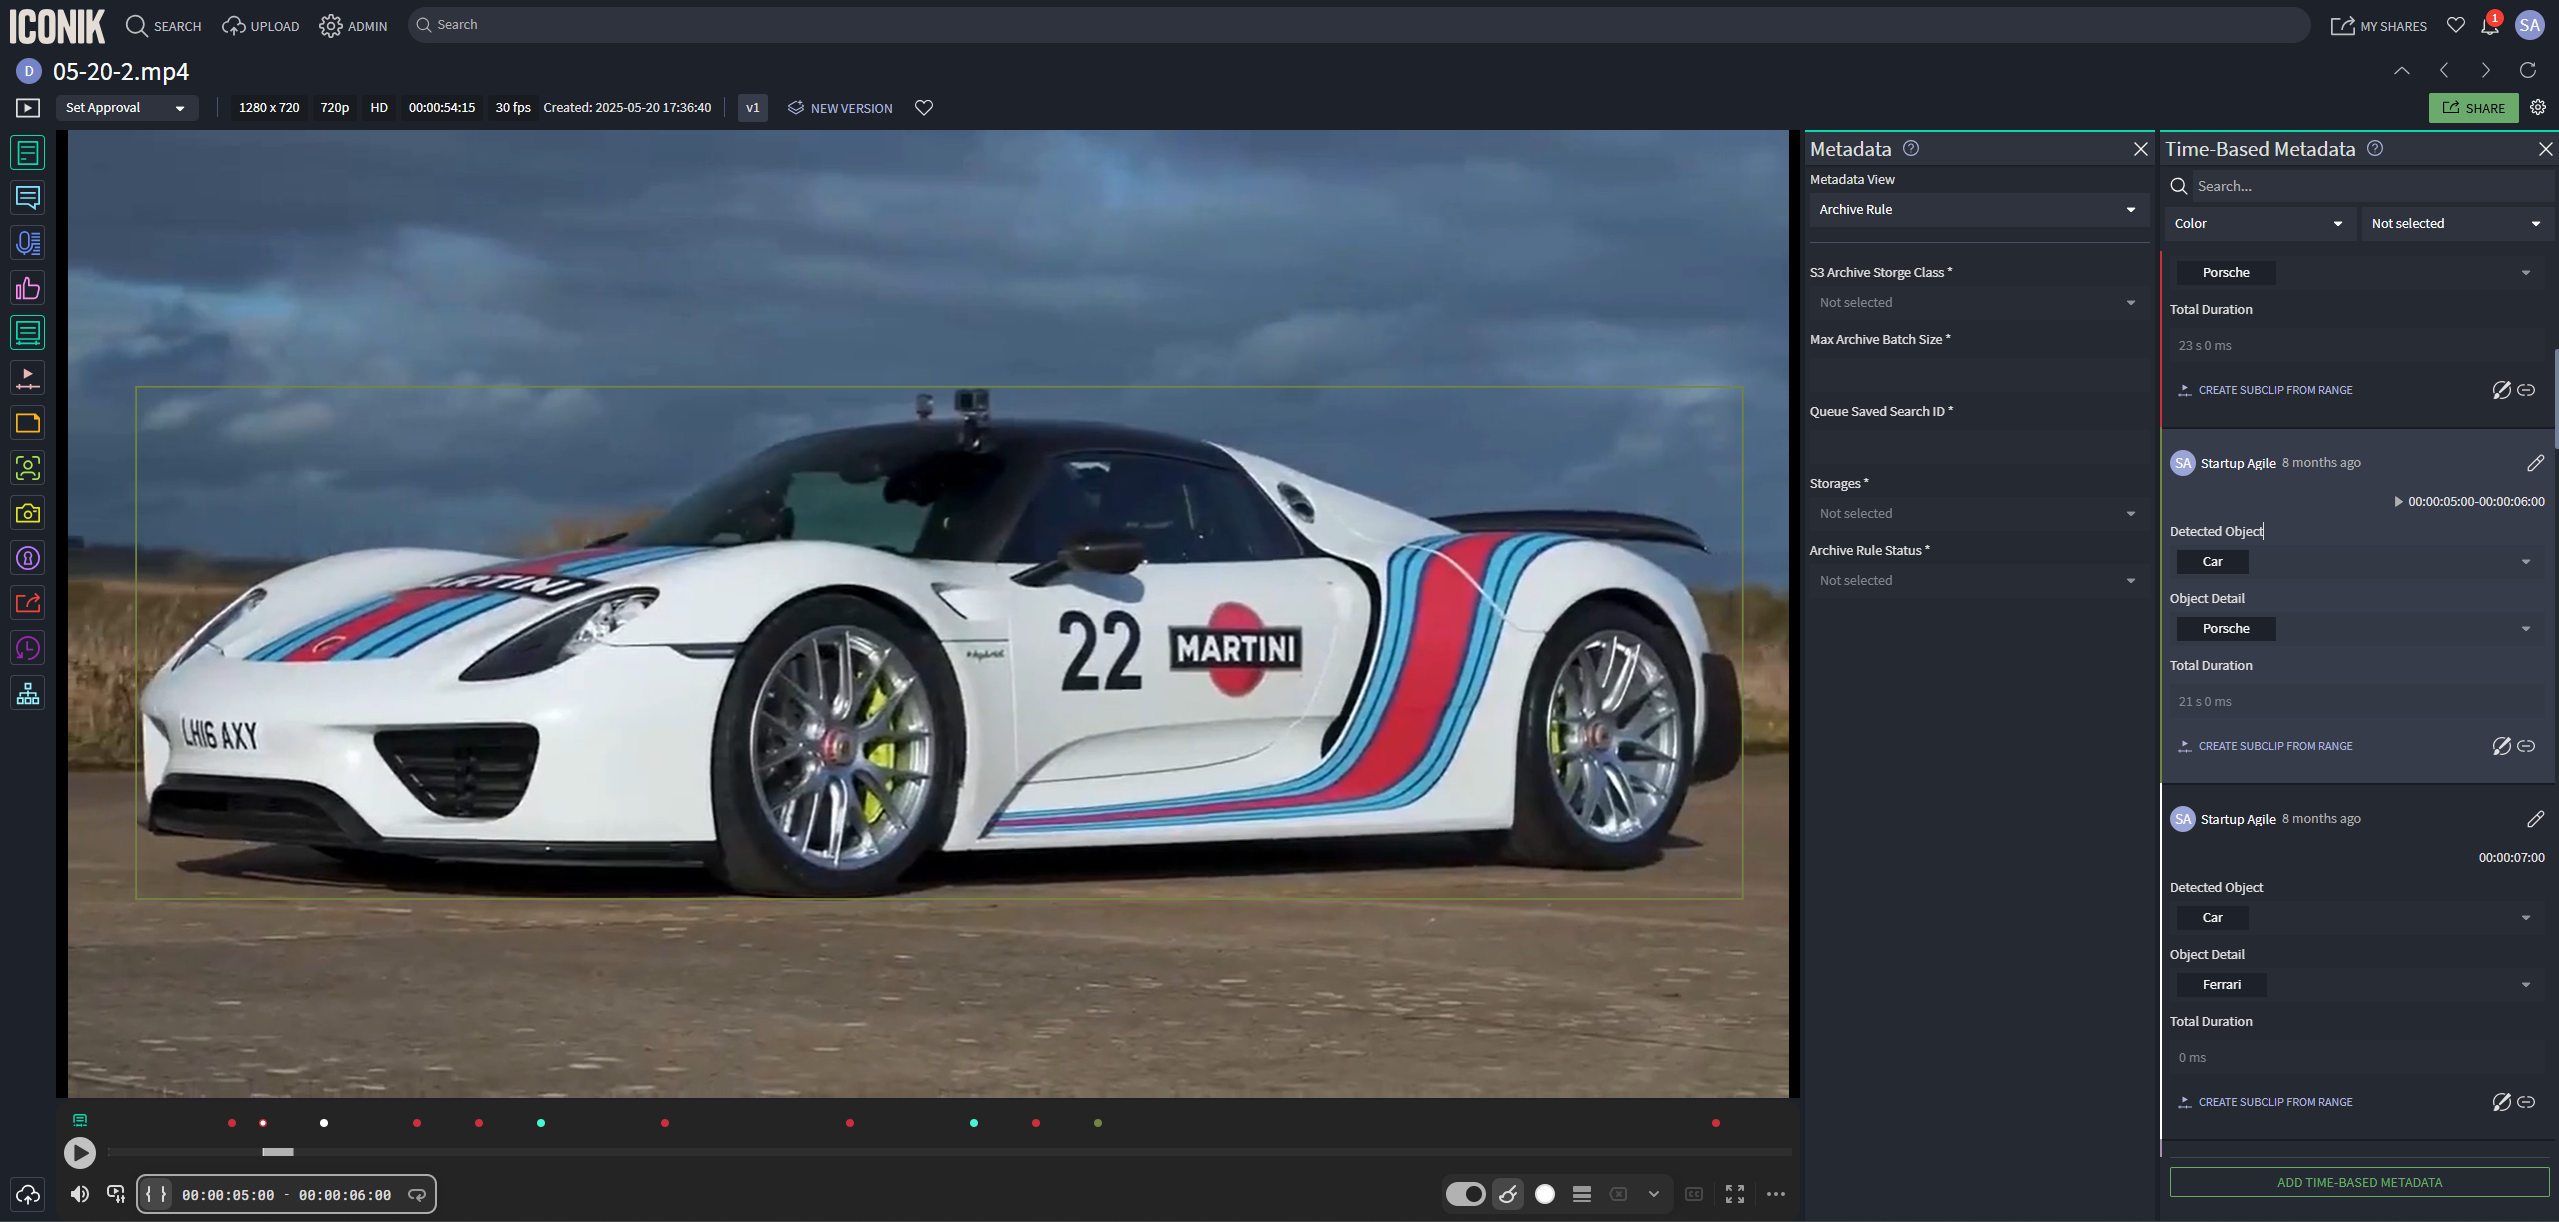Toggle the playback settings icon beside volume
This screenshot has width=2559, height=1222.
click(x=116, y=1194)
